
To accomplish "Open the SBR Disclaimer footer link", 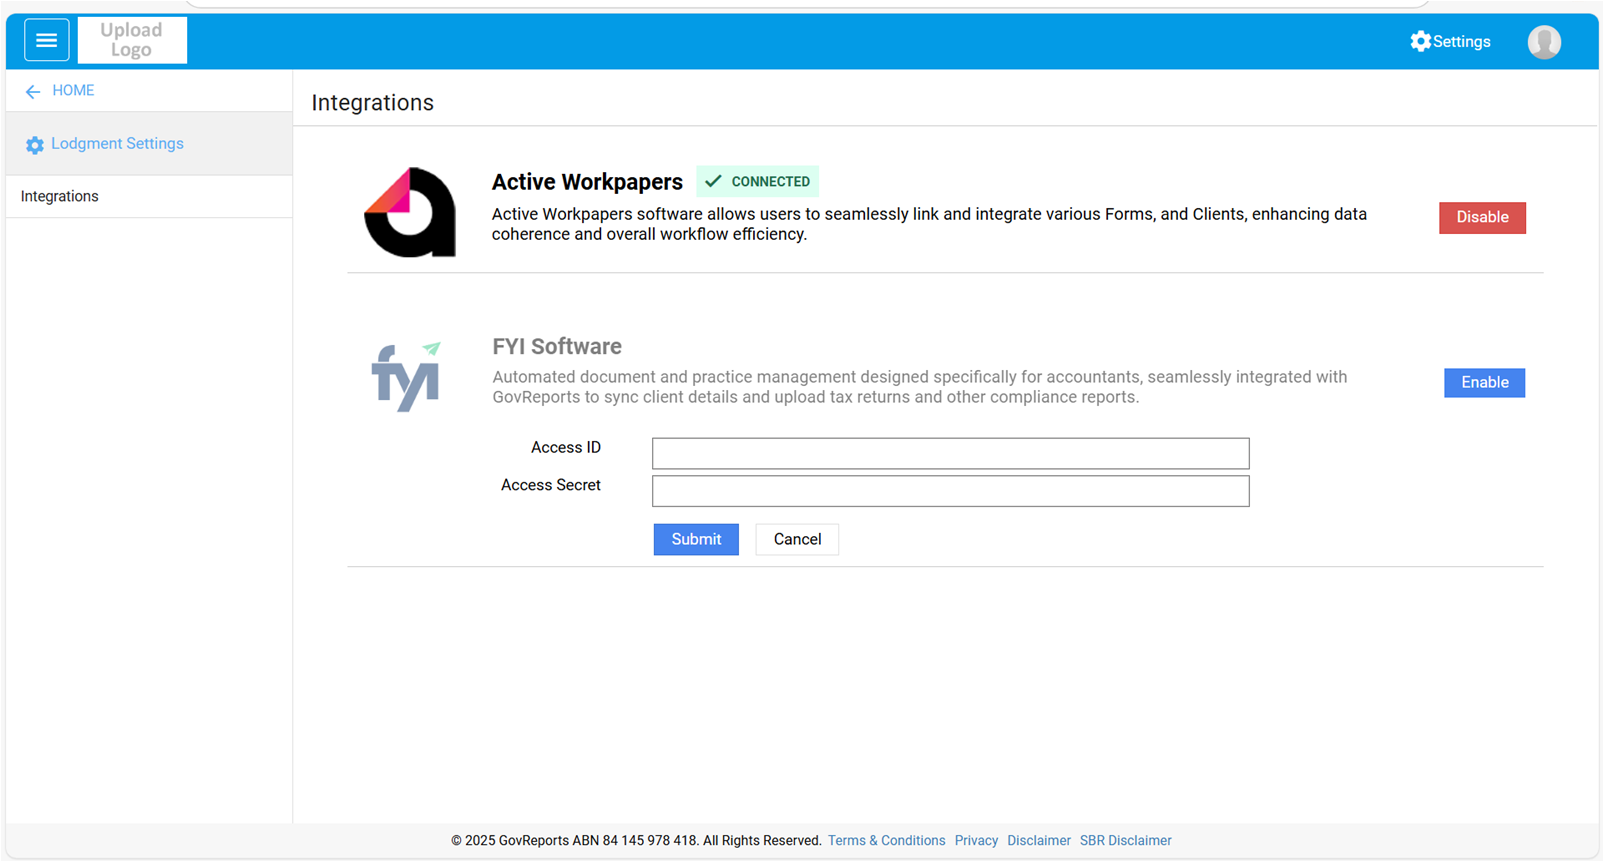I will pos(1125,840).
